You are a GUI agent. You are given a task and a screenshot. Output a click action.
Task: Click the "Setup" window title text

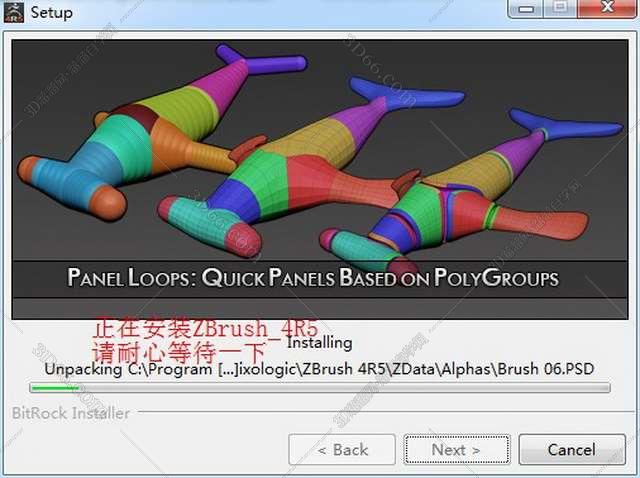52,12
